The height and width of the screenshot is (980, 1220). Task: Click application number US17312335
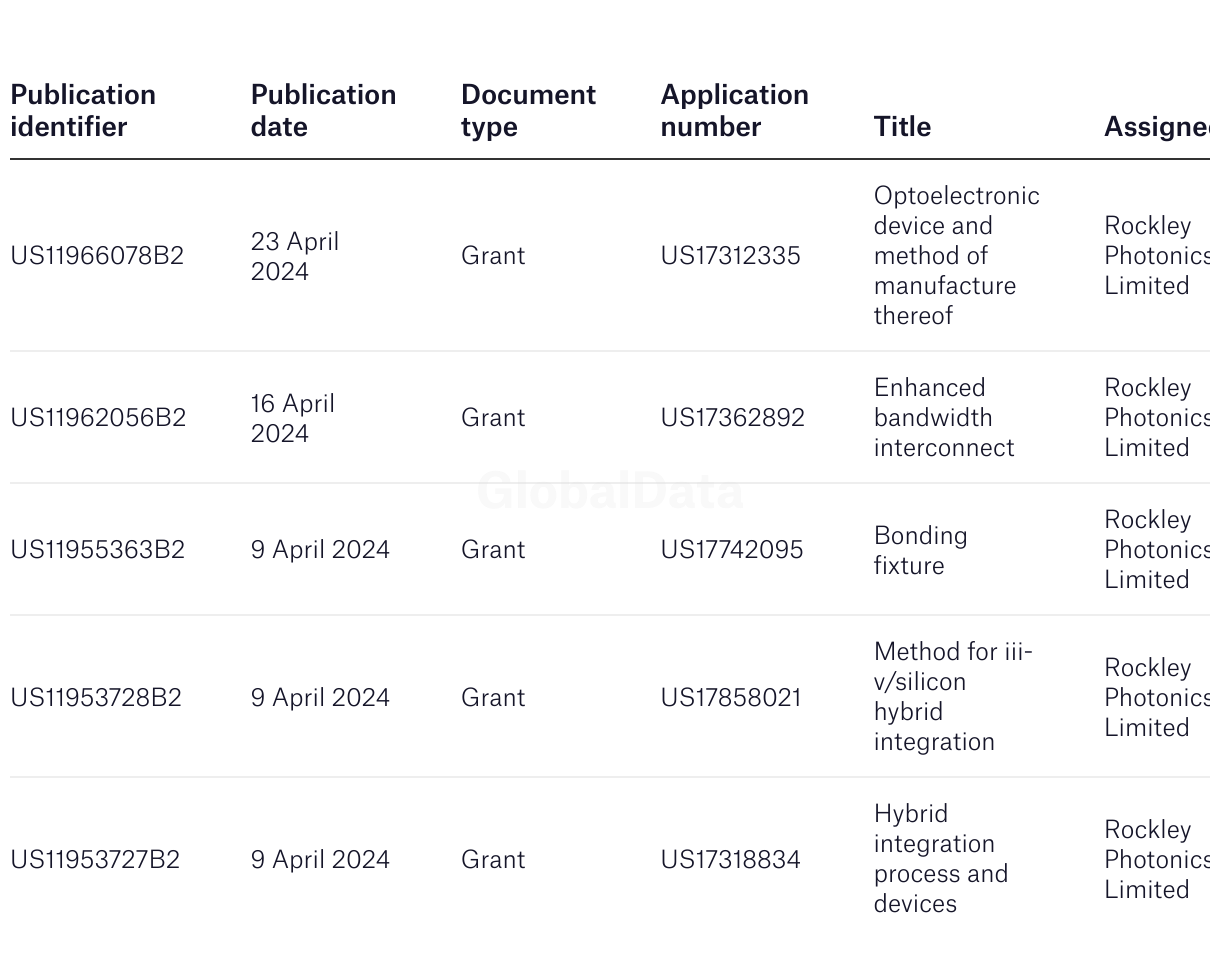[730, 256]
